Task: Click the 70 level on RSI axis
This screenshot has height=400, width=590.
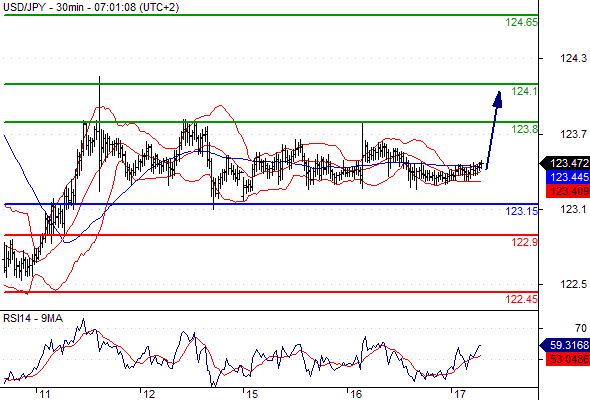Action: pyautogui.click(x=581, y=329)
